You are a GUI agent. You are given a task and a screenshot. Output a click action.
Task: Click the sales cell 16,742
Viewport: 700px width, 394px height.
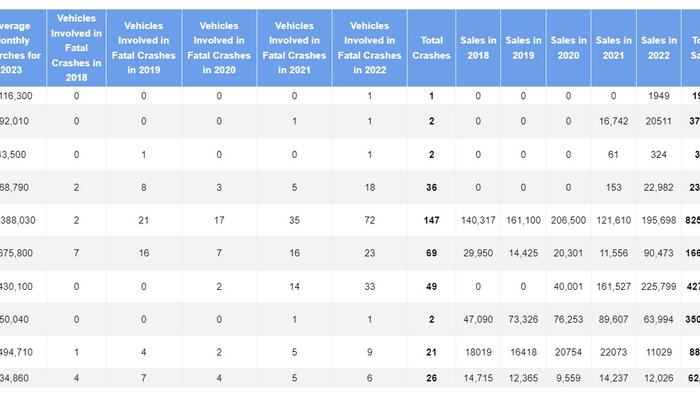click(613, 121)
